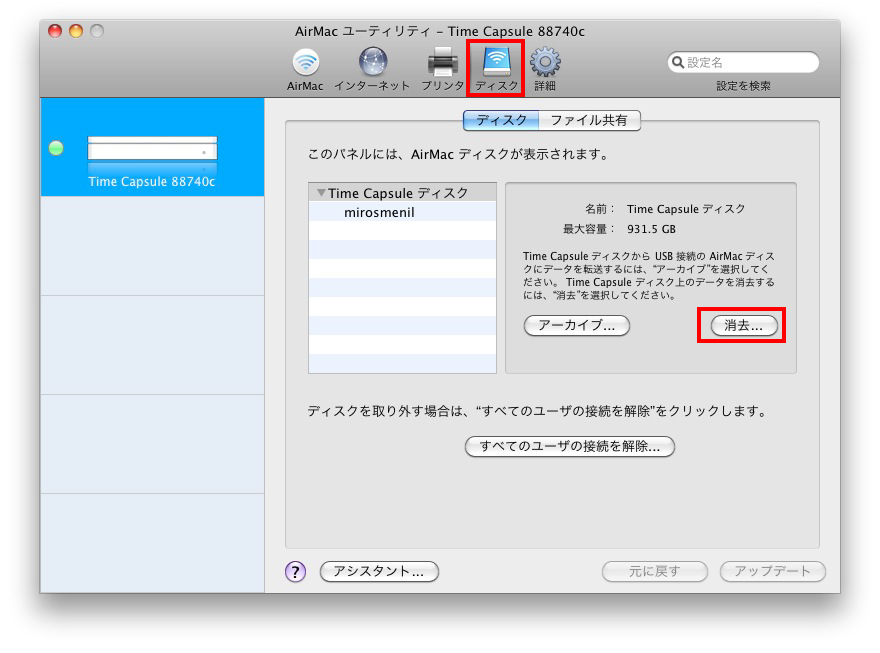This screenshot has width=880, height=653.
Task: Click the 名前 Time Capsule ディスク value
Action: click(x=686, y=209)
